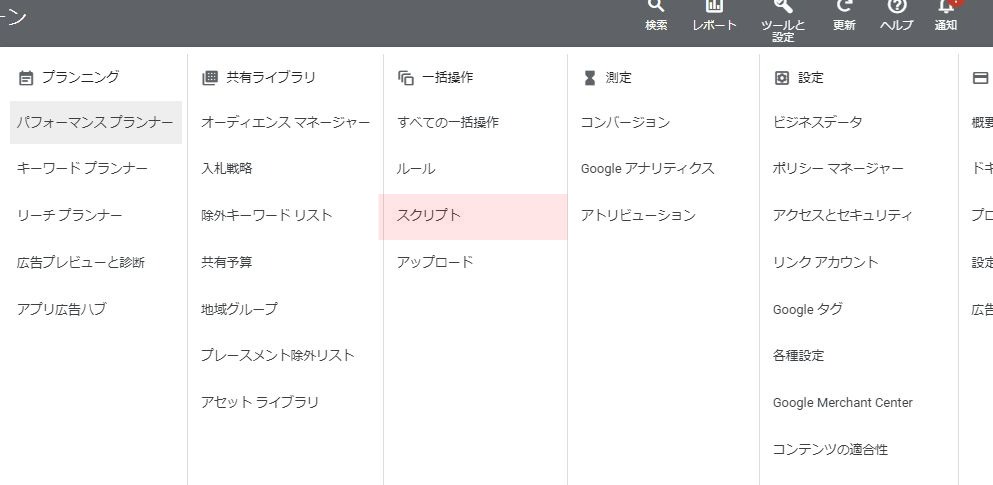
Task: Open the notifications (通知) bell icon
Action: (946, 8)
